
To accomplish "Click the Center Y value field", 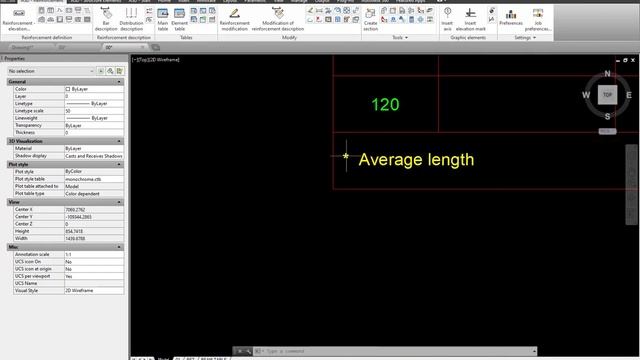I will [x=94, y=217].
